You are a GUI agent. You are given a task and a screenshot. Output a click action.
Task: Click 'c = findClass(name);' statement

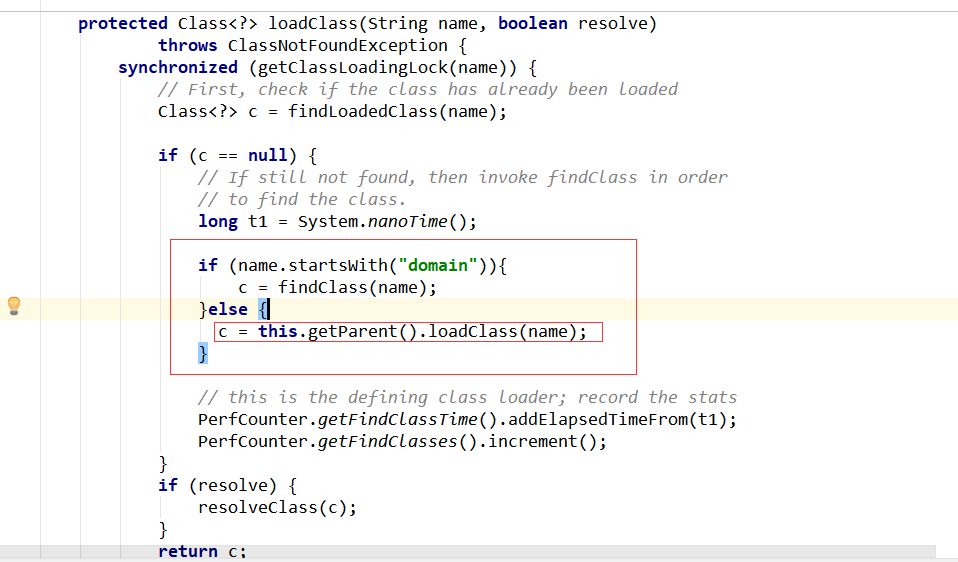pos(337,288)
